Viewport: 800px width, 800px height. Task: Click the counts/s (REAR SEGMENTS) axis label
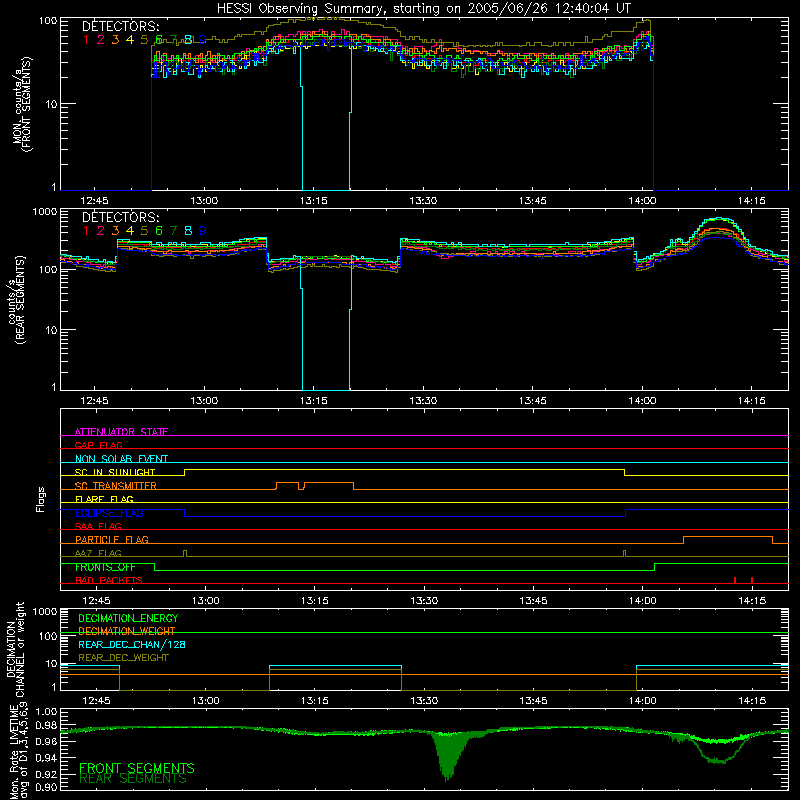click(15, 300)
